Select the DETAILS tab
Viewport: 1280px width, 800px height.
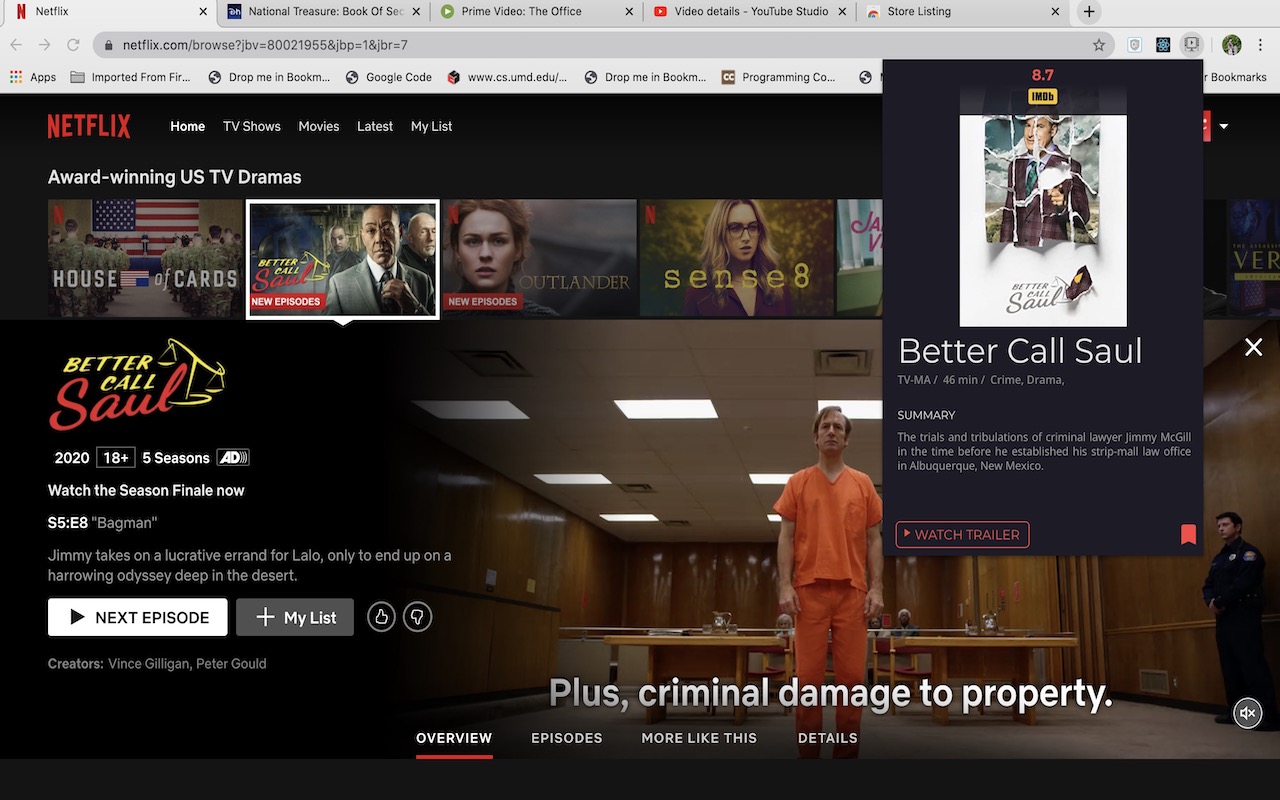[828, 738]
